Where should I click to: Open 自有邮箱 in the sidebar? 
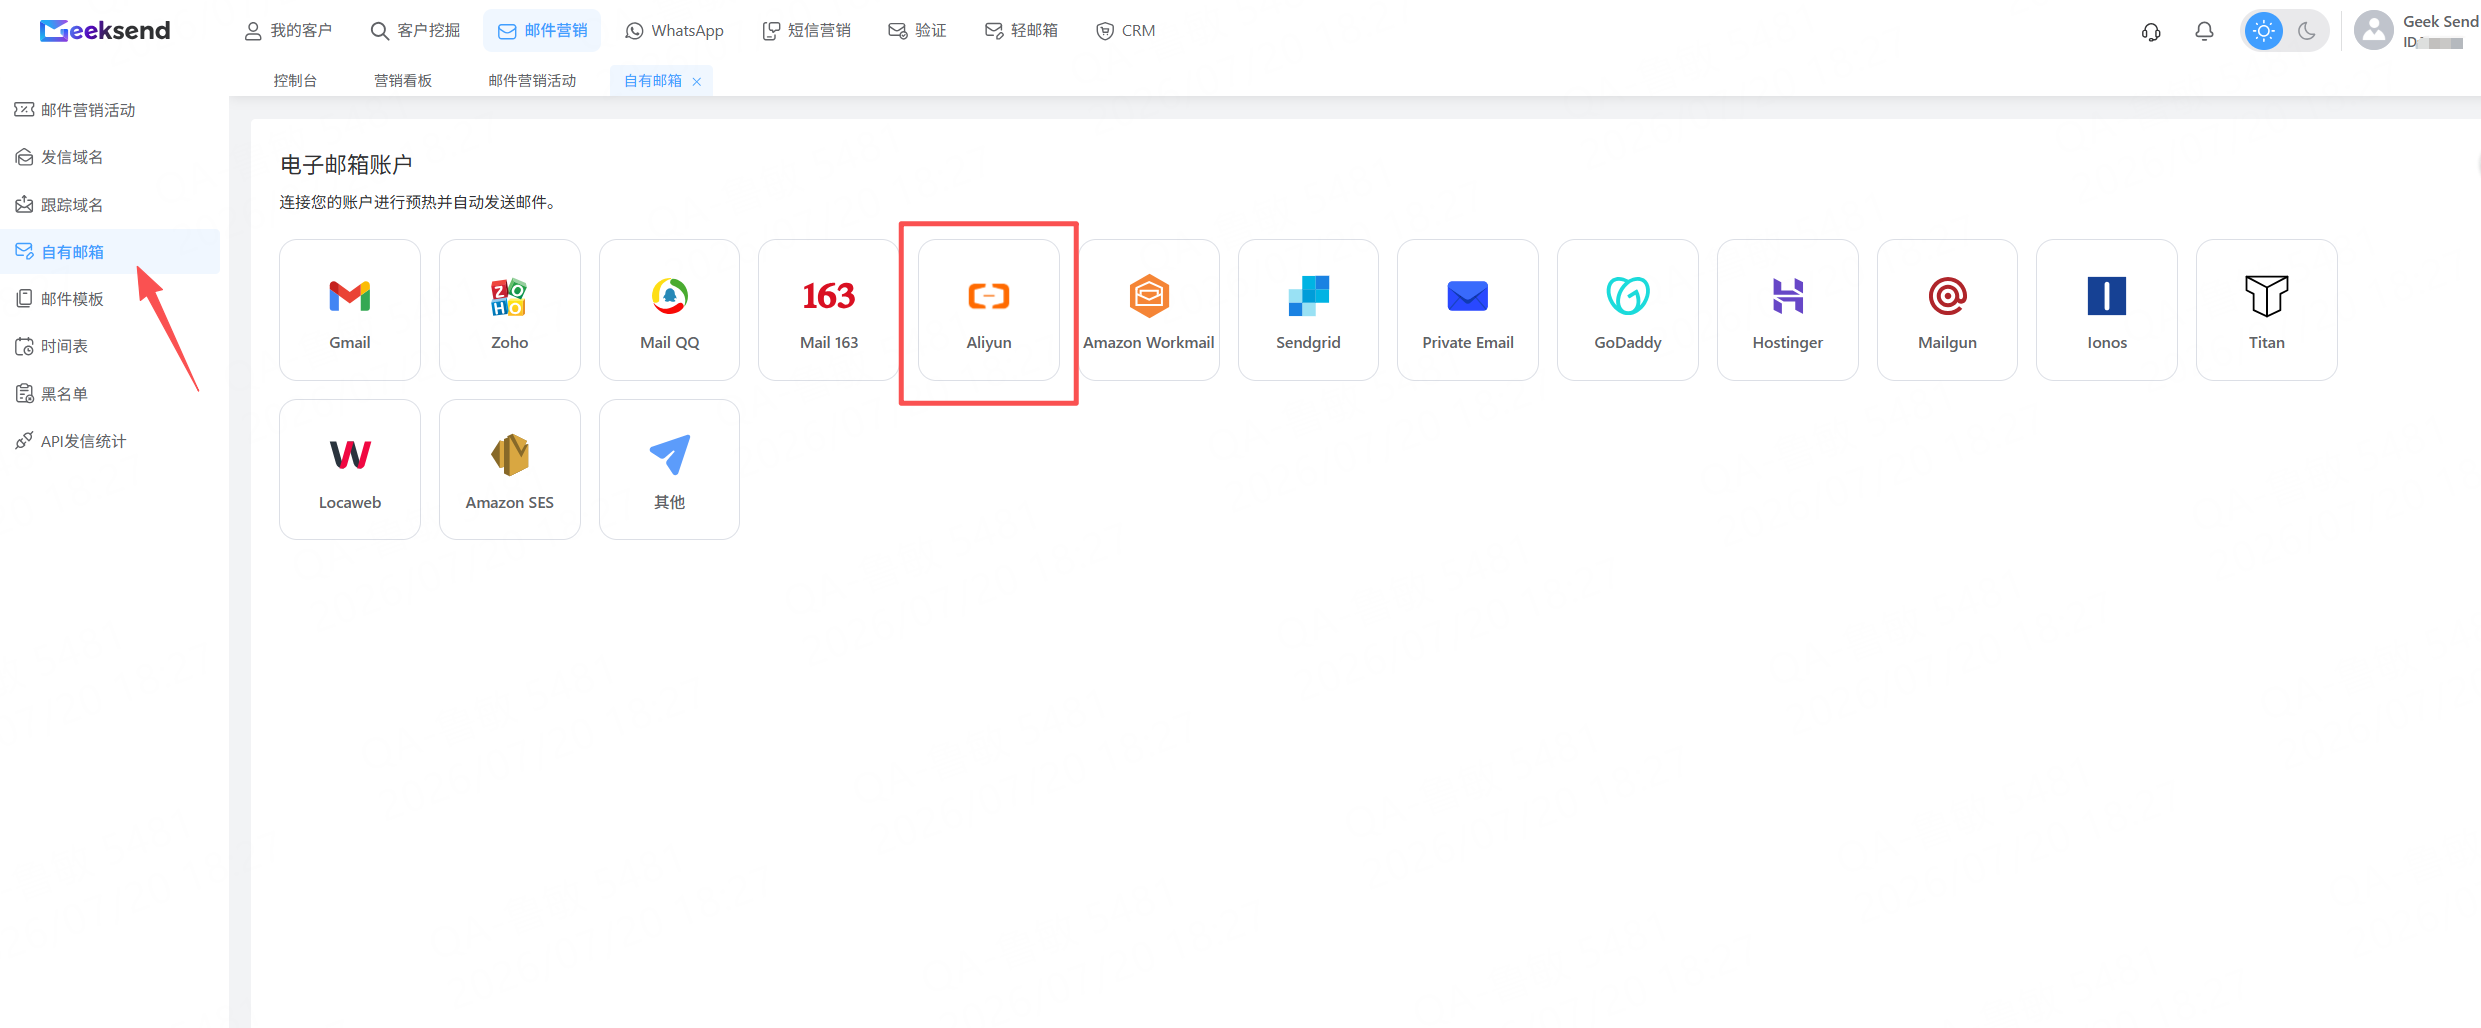tap(110, 252)
